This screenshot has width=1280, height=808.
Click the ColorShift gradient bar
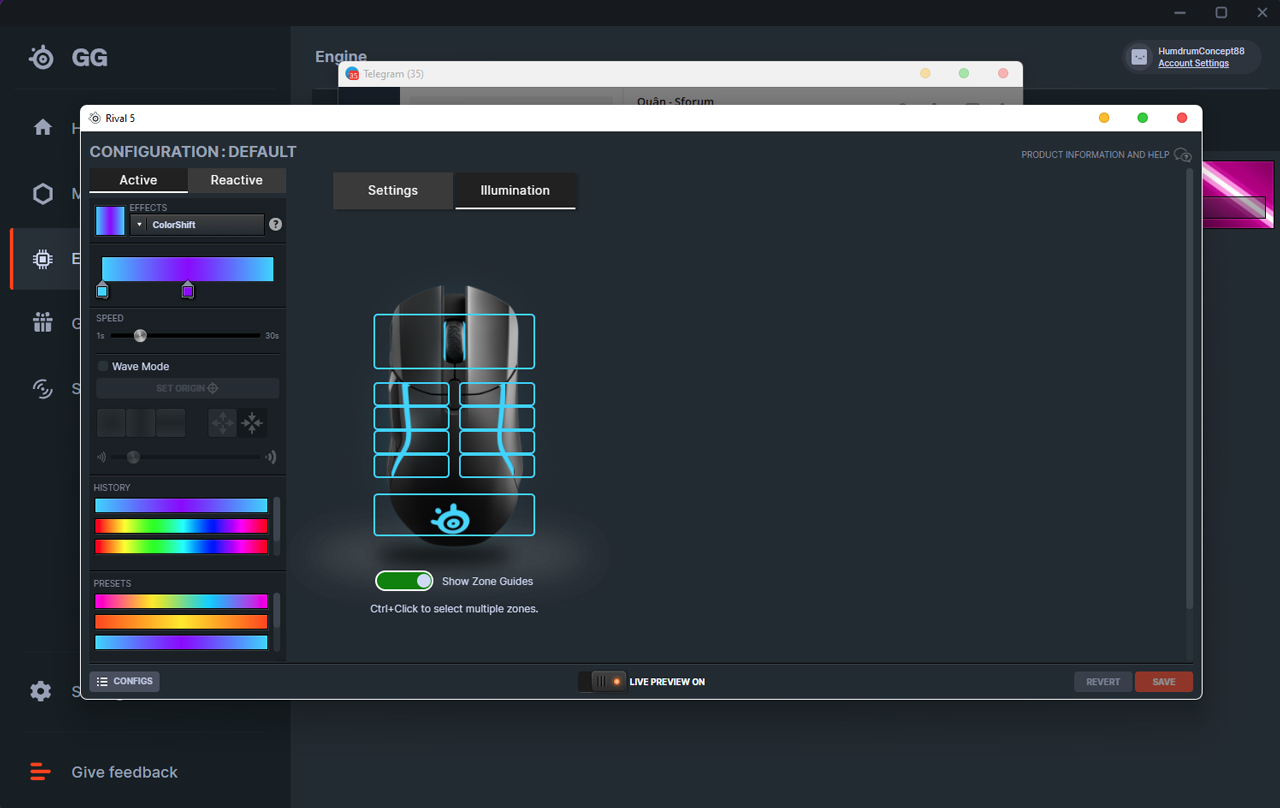pos(187,269)
